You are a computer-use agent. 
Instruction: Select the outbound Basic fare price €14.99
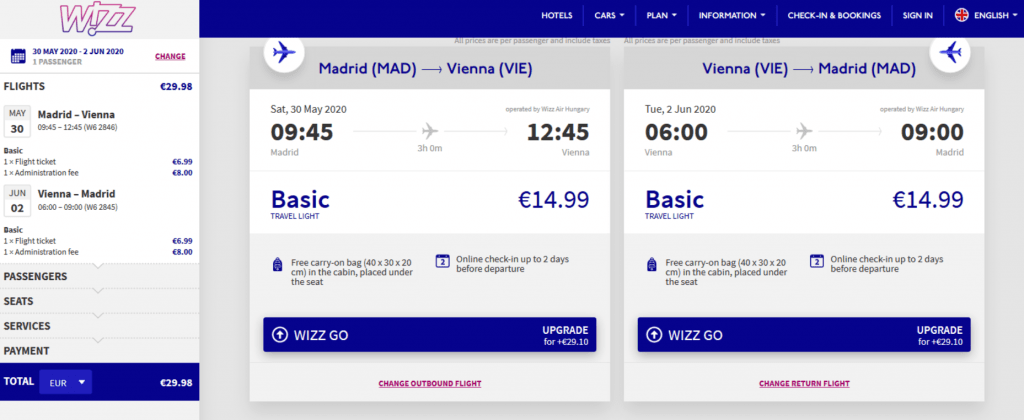coord(553,199)
